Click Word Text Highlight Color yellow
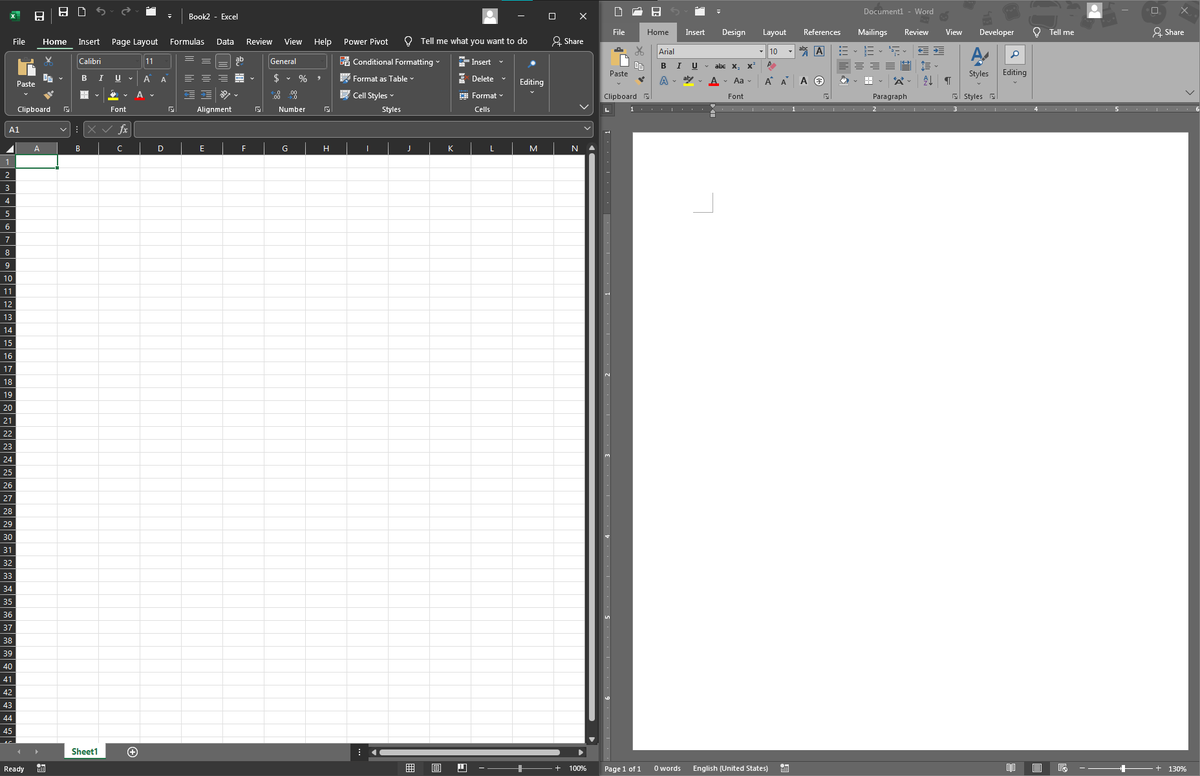 (x=688, y=81)
